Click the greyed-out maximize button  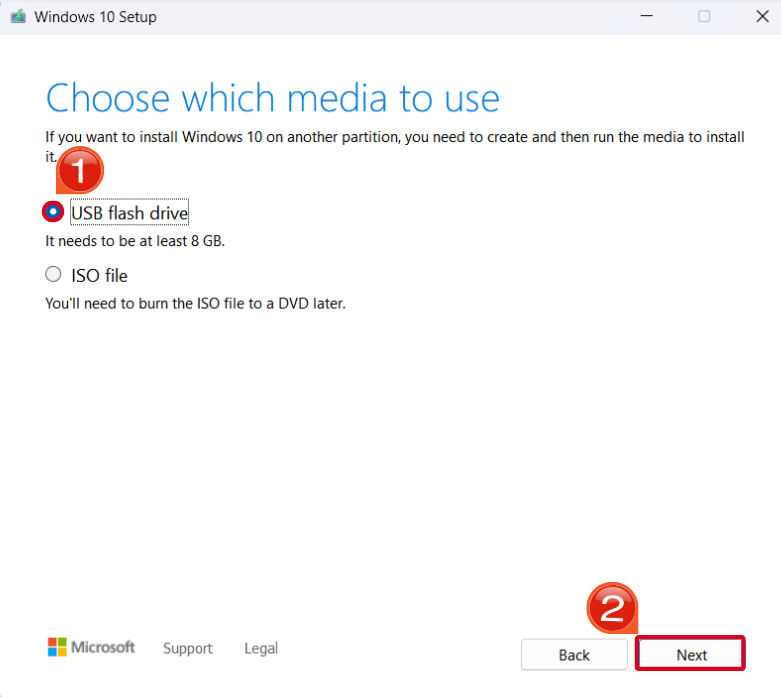[704, 17]
